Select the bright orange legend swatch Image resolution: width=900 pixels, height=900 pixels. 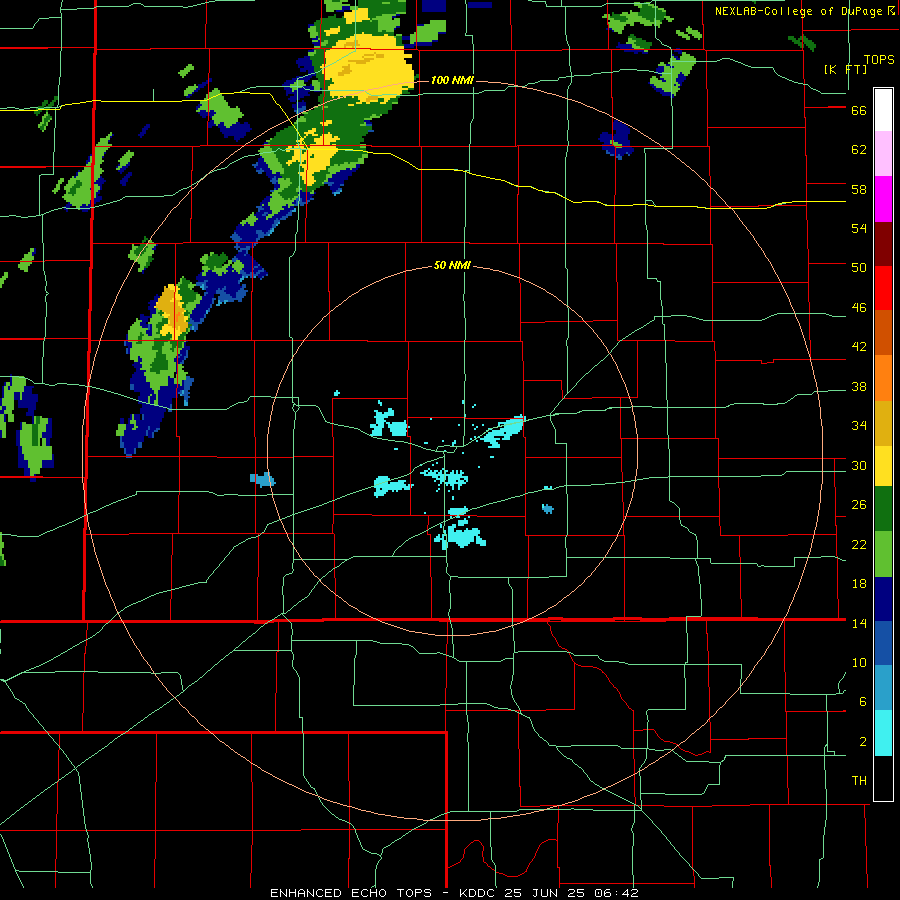883,378
